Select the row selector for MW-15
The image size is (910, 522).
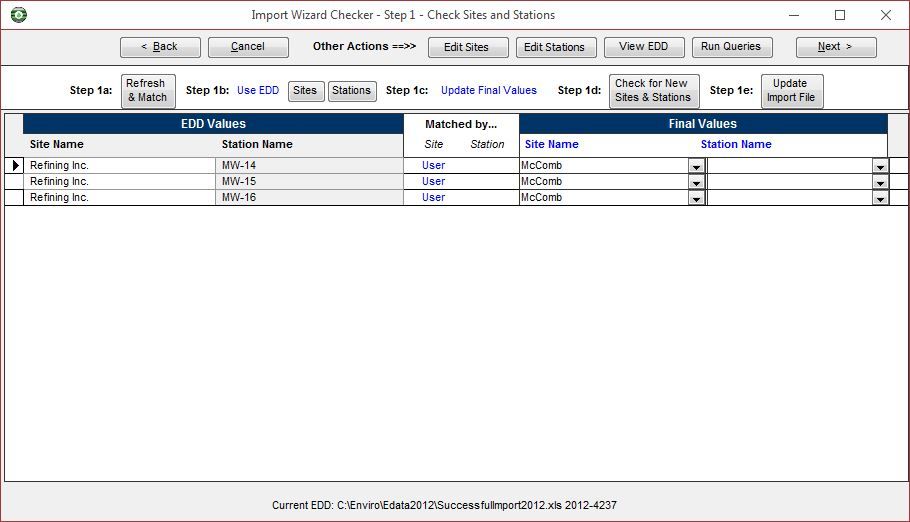[14, 182]
